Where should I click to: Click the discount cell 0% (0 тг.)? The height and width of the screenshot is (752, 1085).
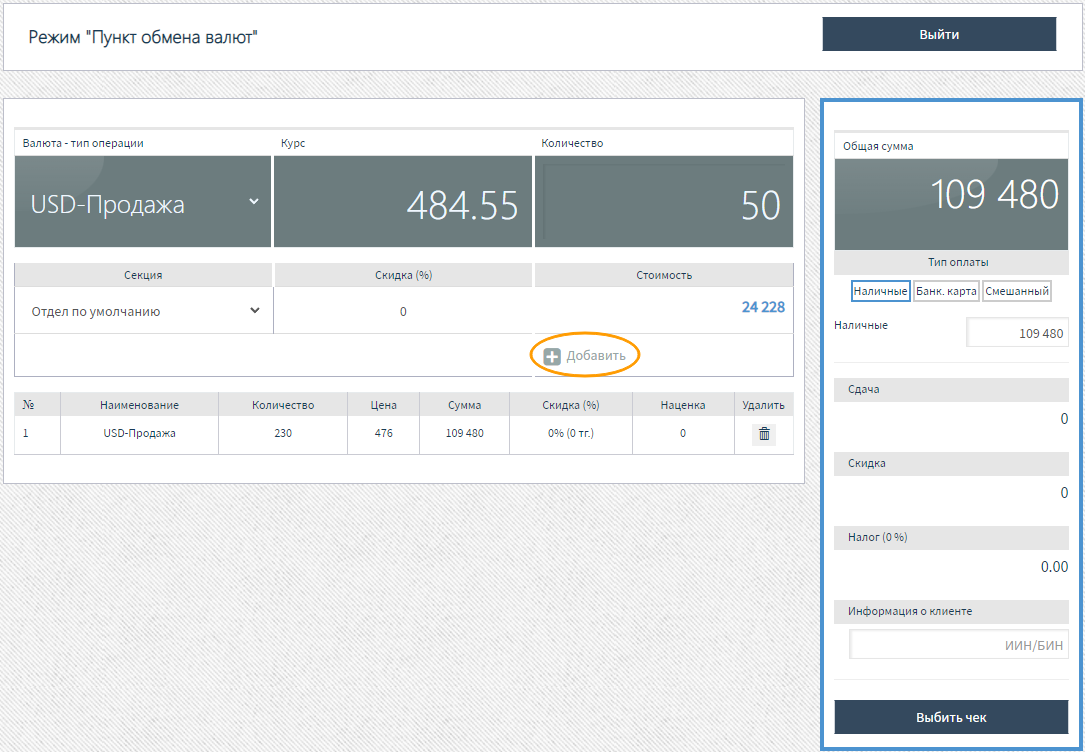[x=571, y=434]
